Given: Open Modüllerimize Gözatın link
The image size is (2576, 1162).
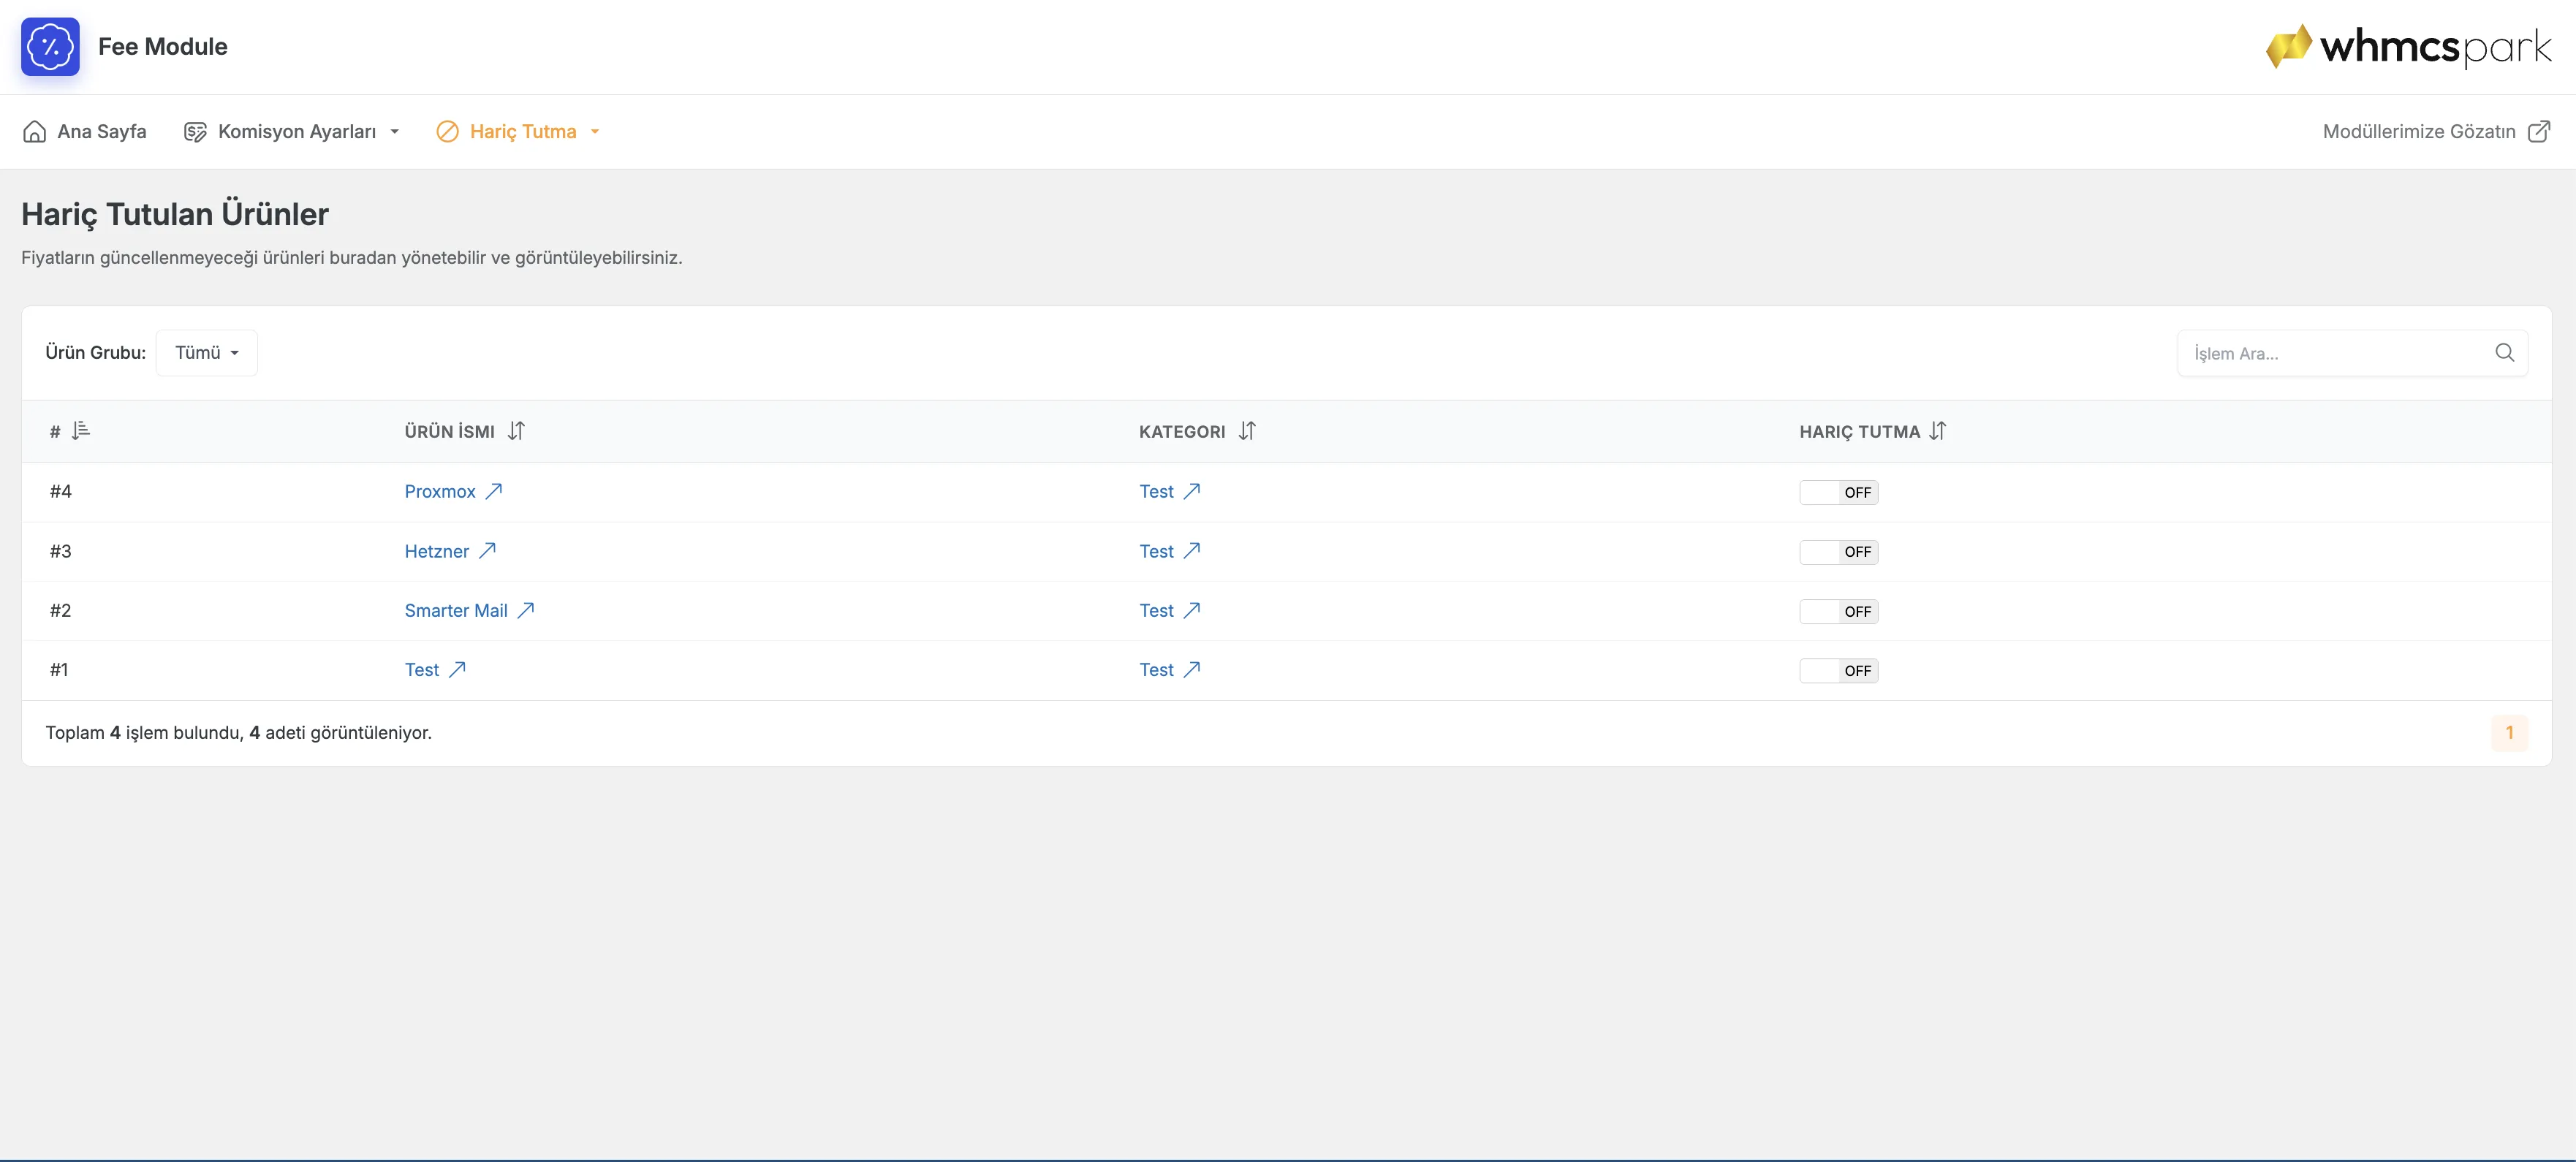Looking at the screenshot, I should pyautogui.click(x=2436, y=131).
